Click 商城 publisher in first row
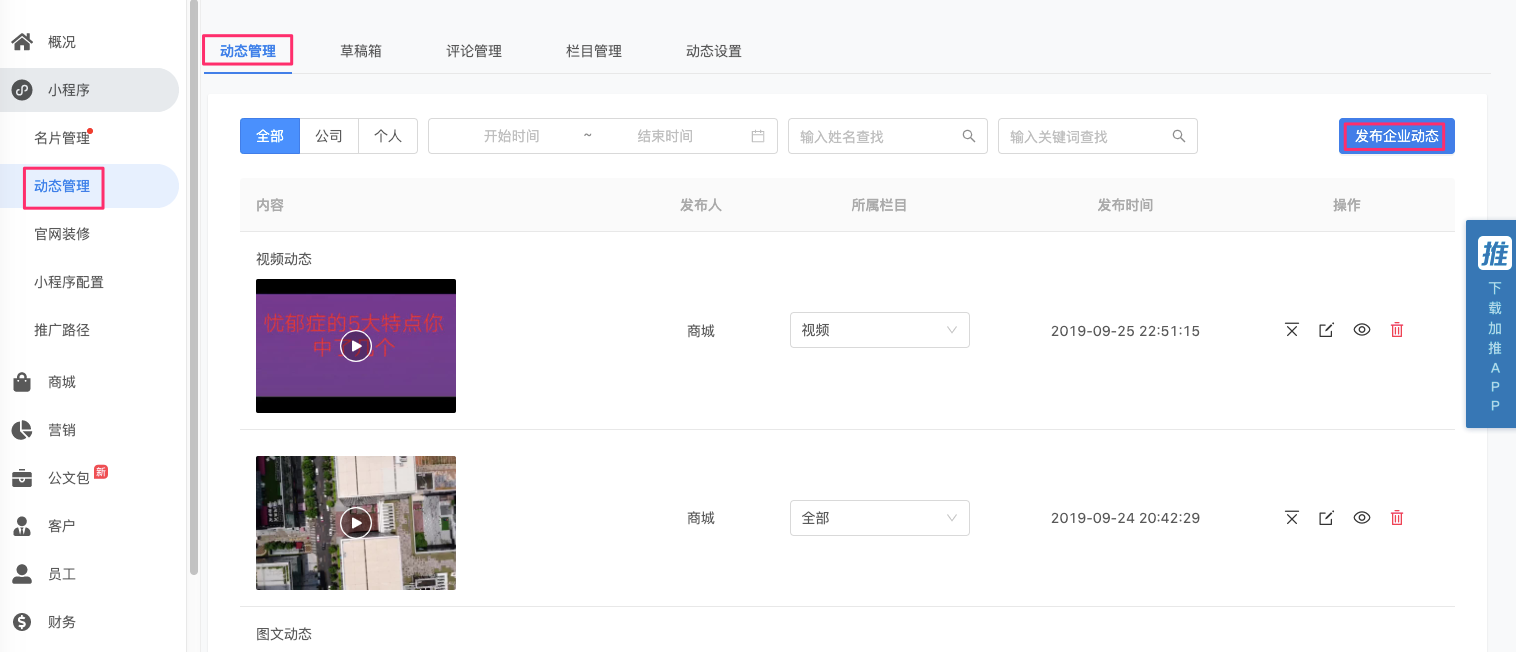 pyautogui.click(x=701, y=331)
